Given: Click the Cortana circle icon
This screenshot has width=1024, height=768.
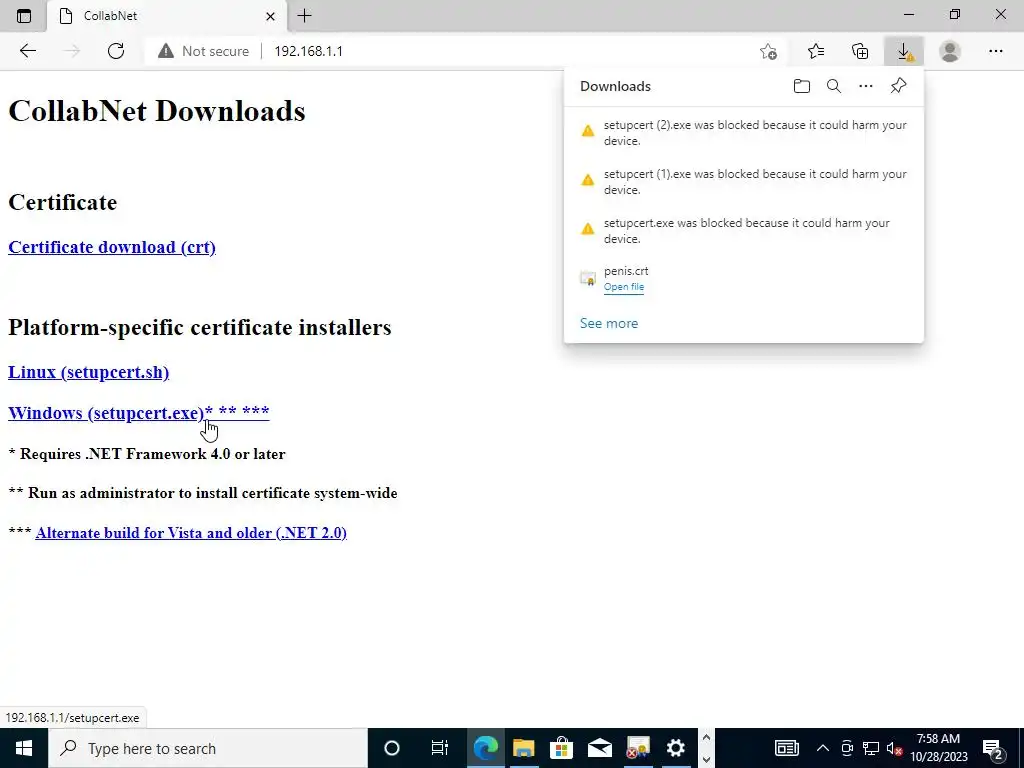Looking at the screenshot, I should pos(392,748).
